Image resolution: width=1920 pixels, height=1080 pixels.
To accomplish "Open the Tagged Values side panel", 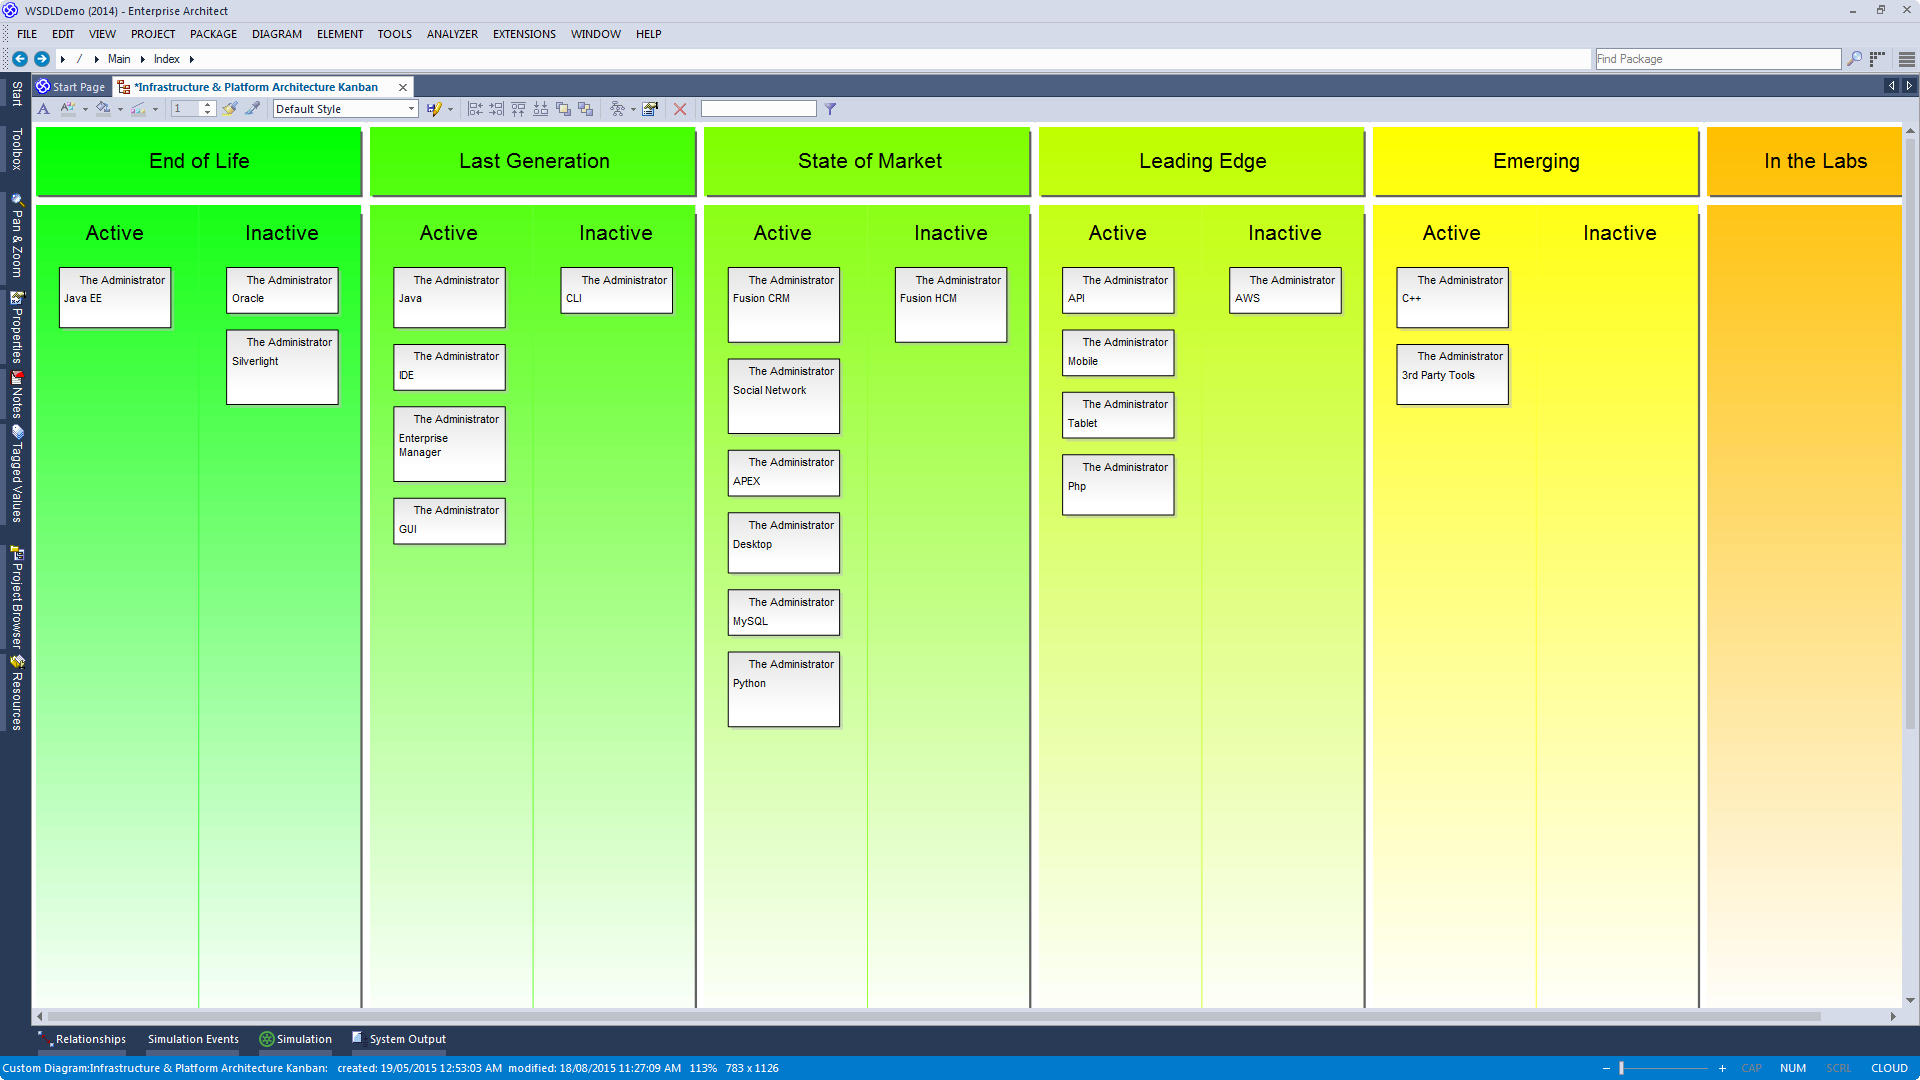I will point(17,475).
